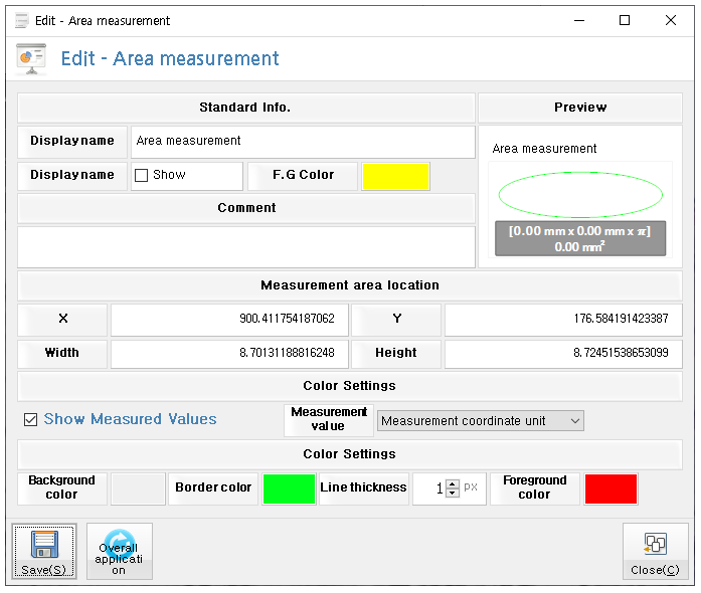The width and height of the screenshot is (701, 593).
Task: Open the Measurement coordinate unit dropdown
Action: (x=480, y=421)
